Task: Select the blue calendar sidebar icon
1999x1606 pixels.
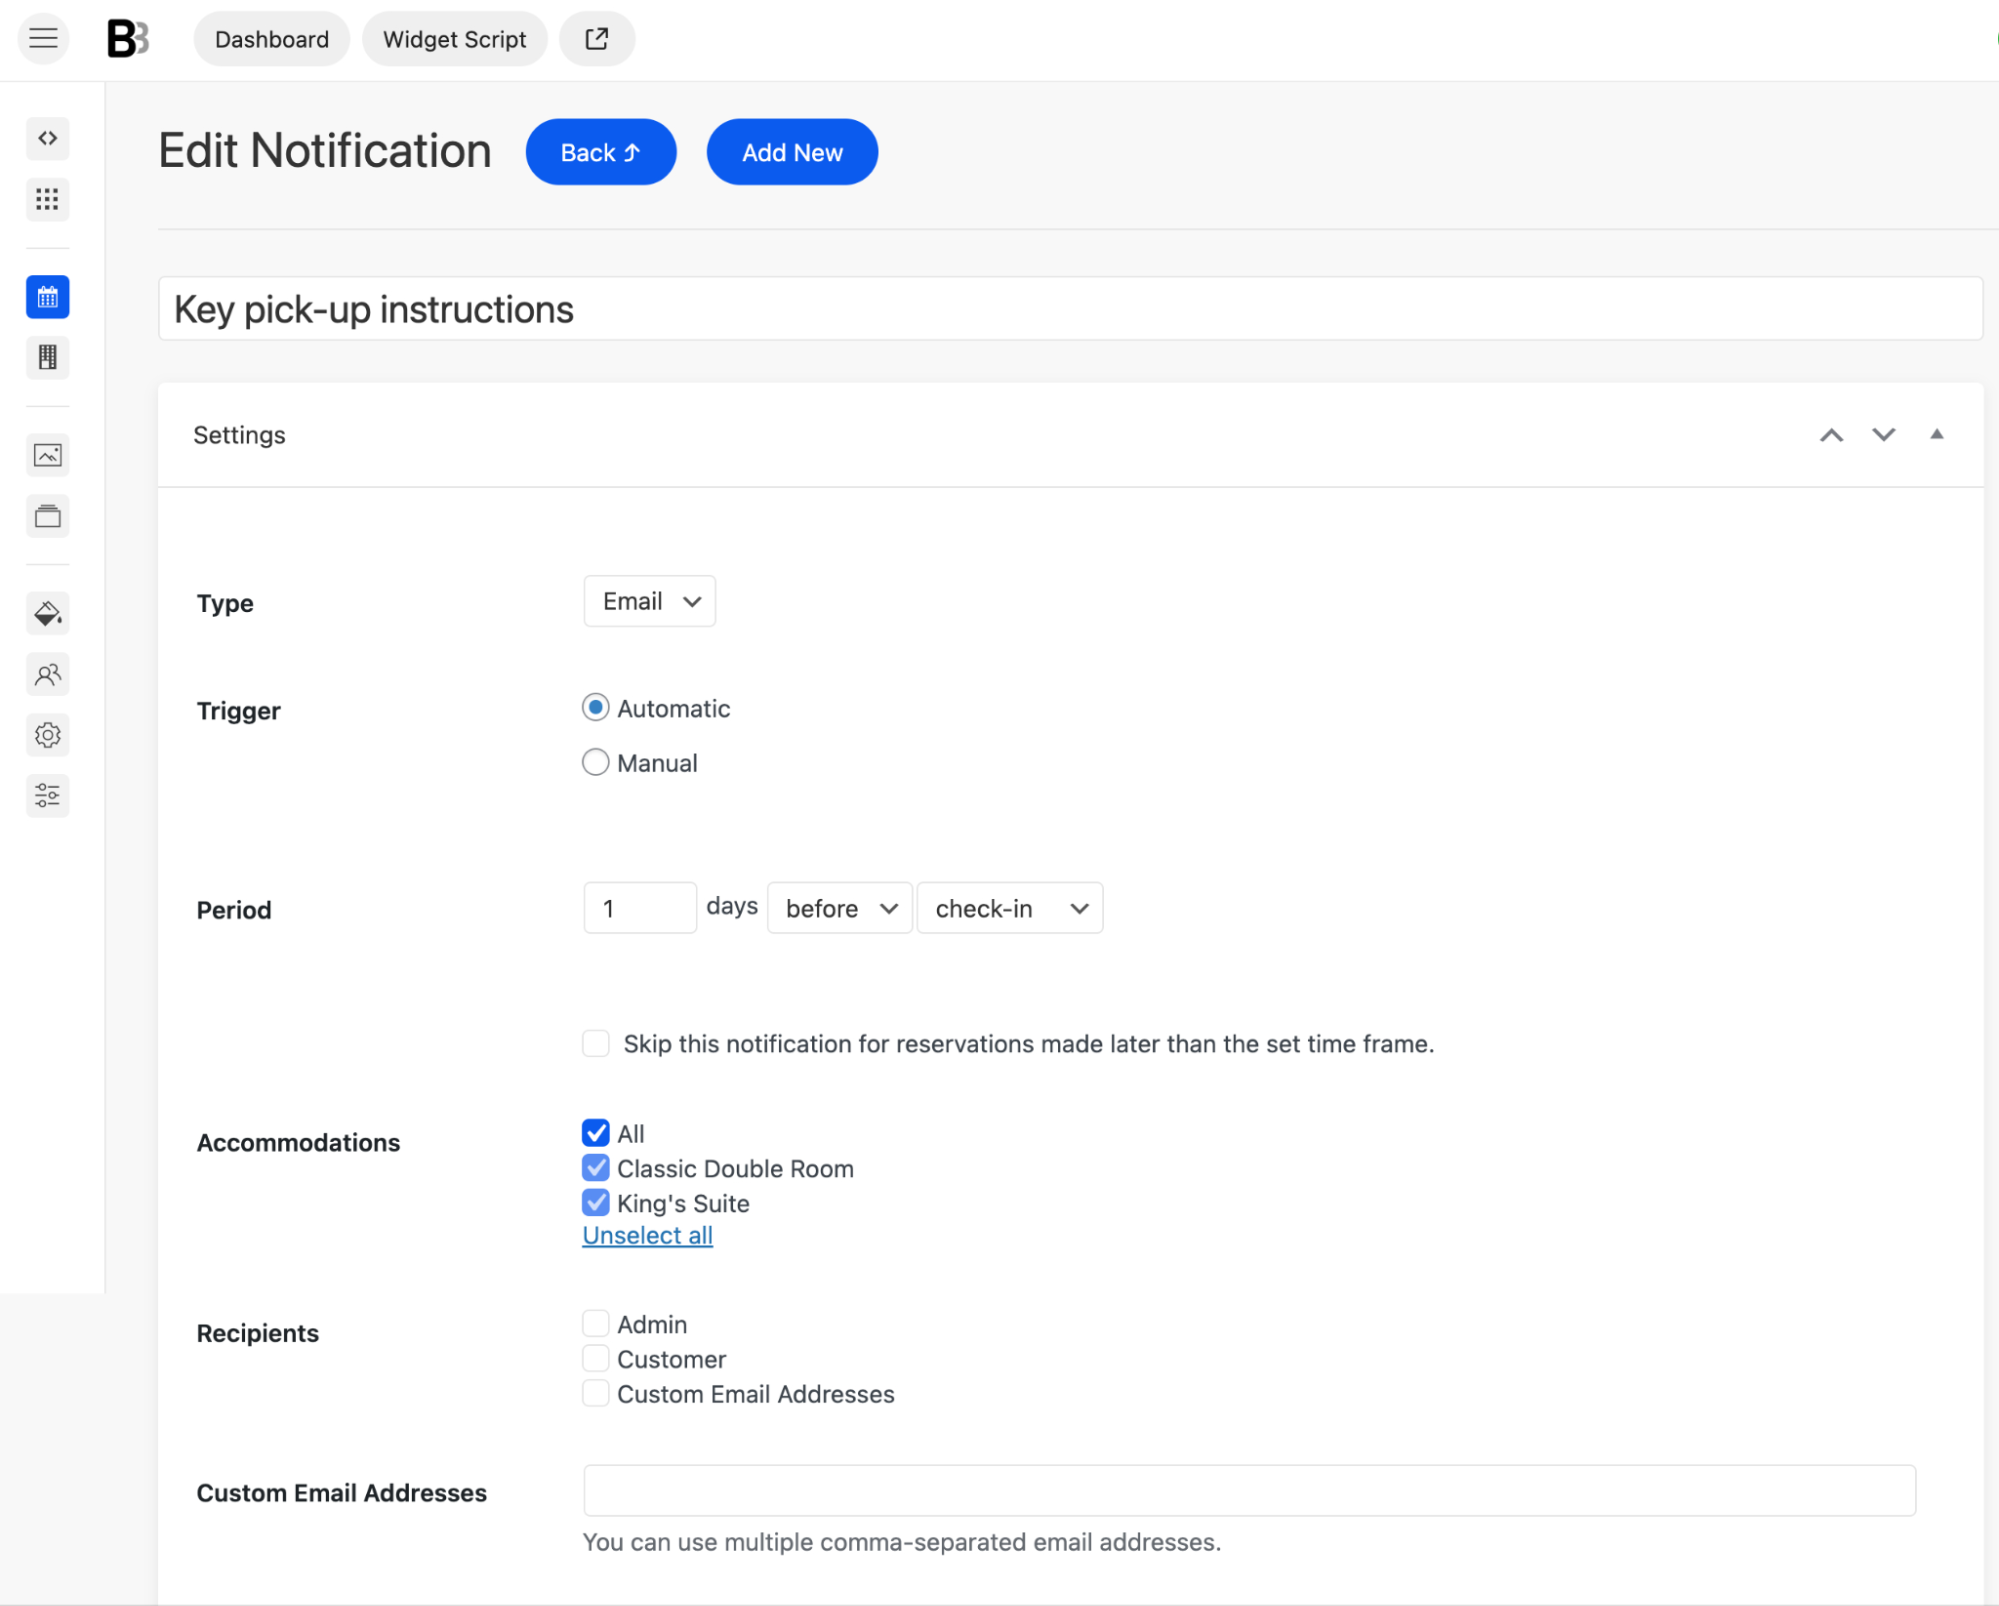Action: click(47, 297)
